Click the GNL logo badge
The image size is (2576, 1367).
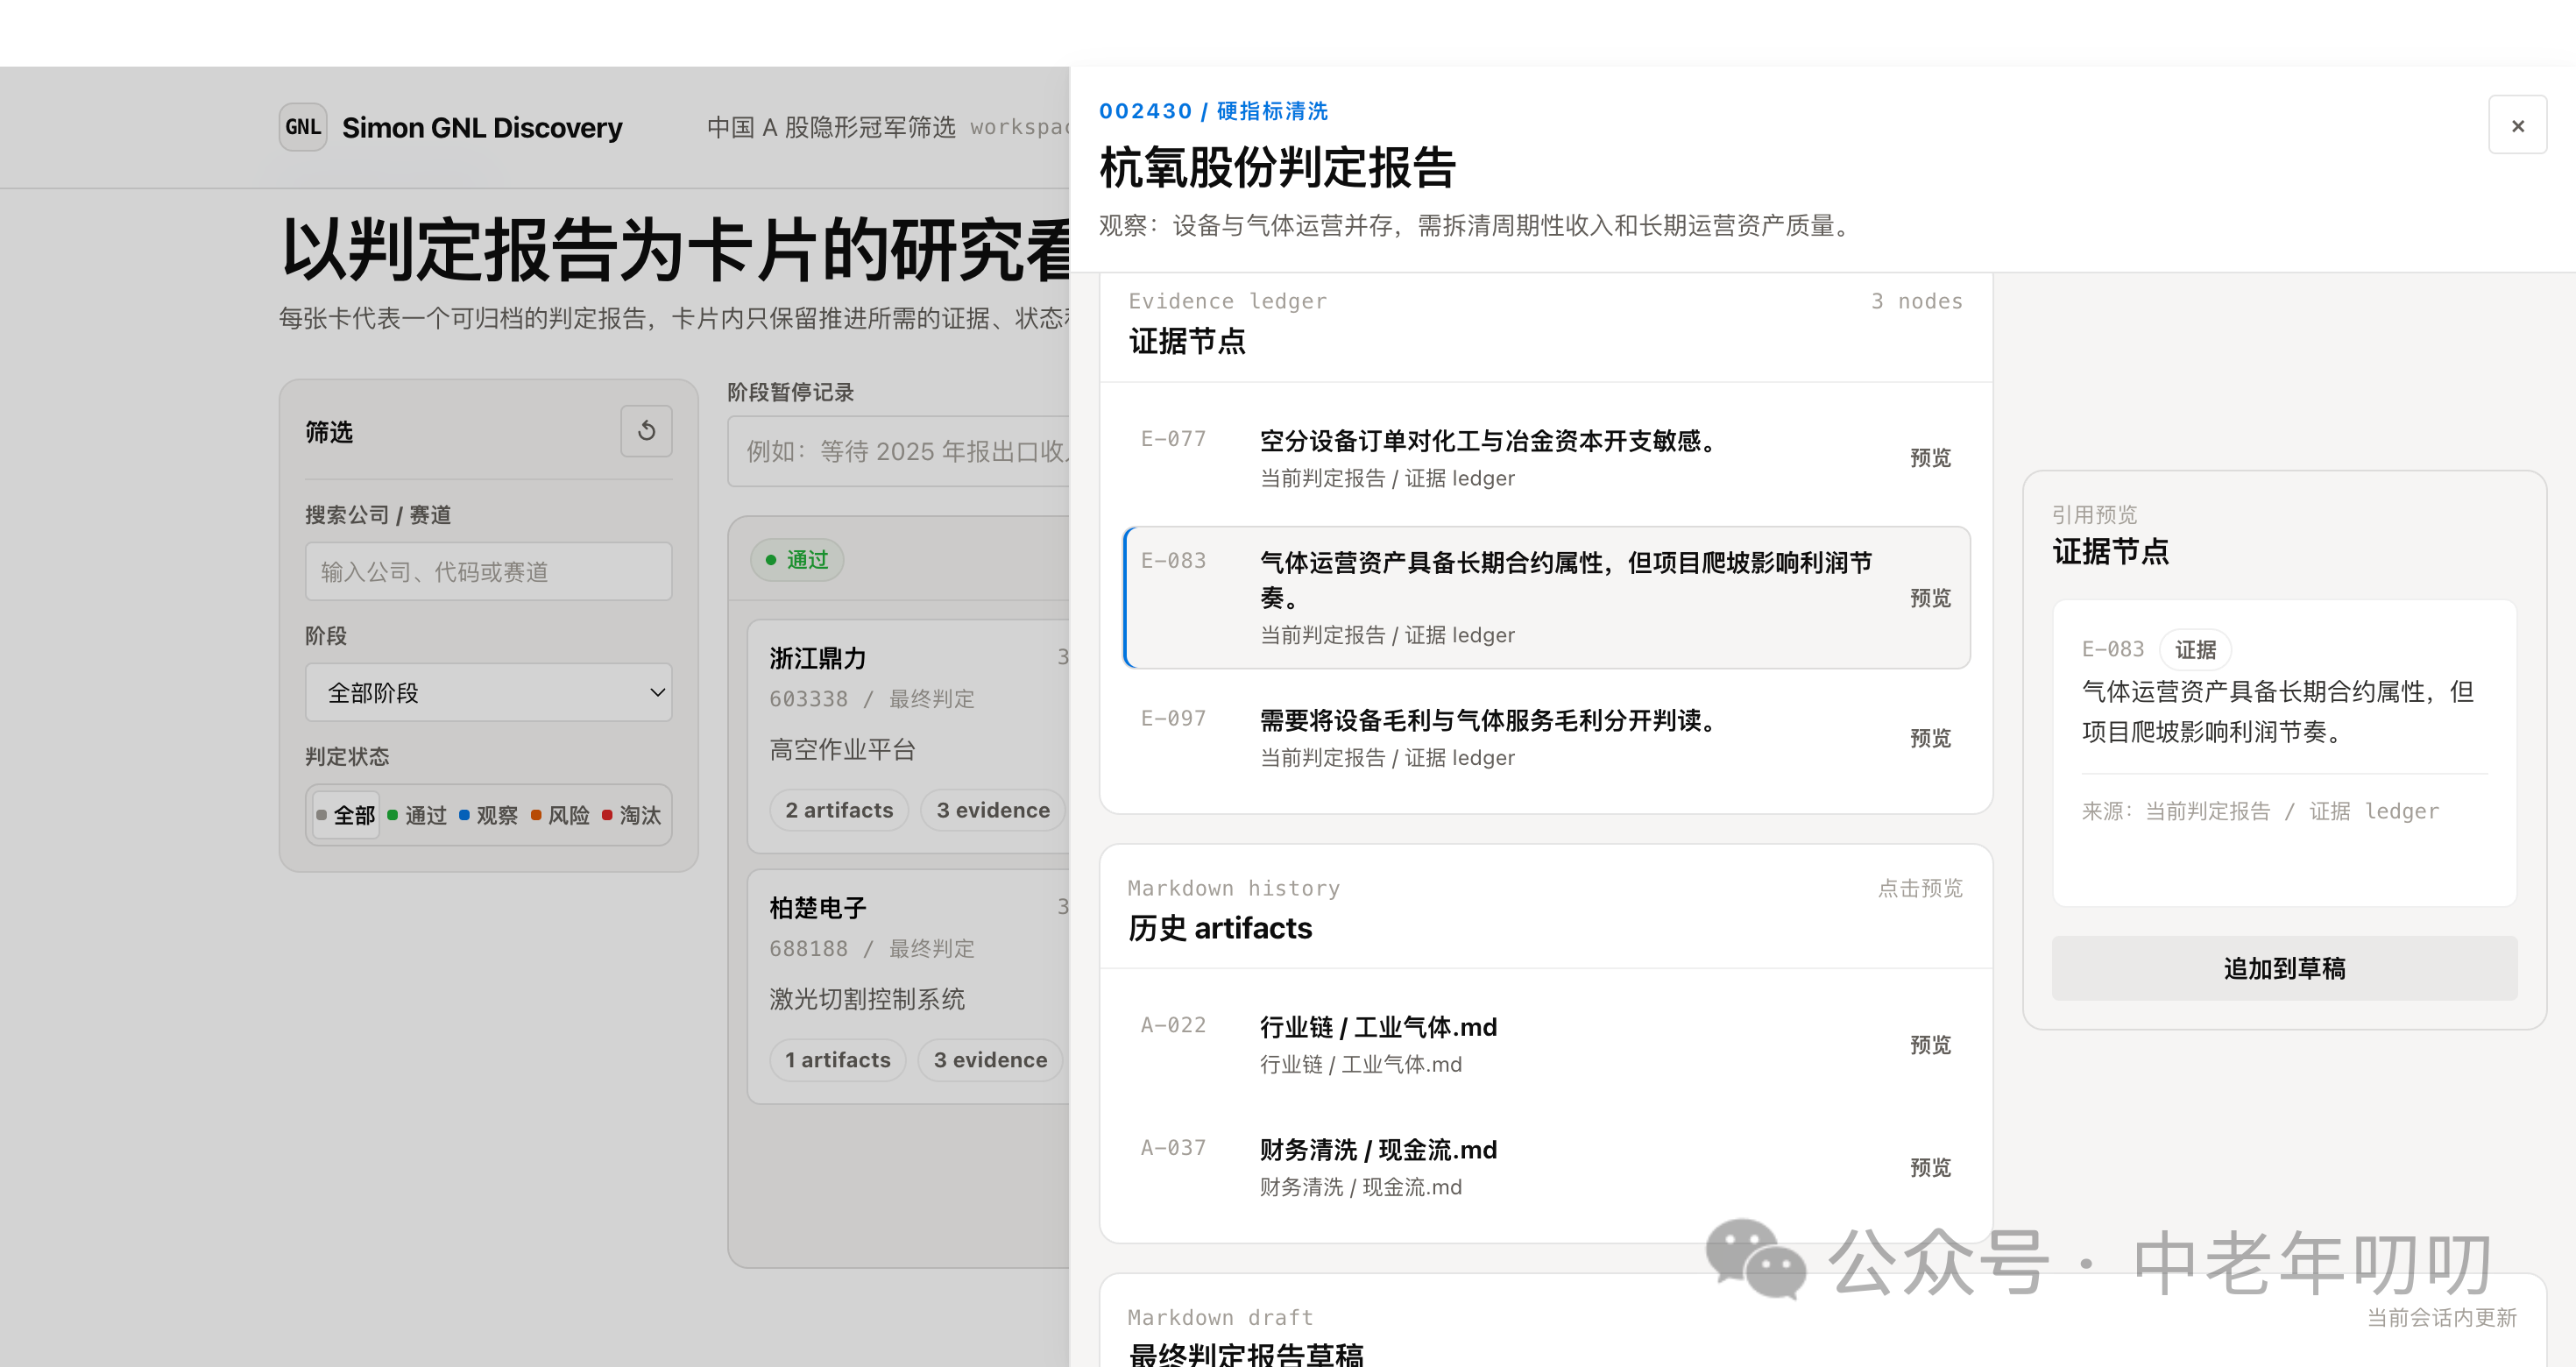303,127
